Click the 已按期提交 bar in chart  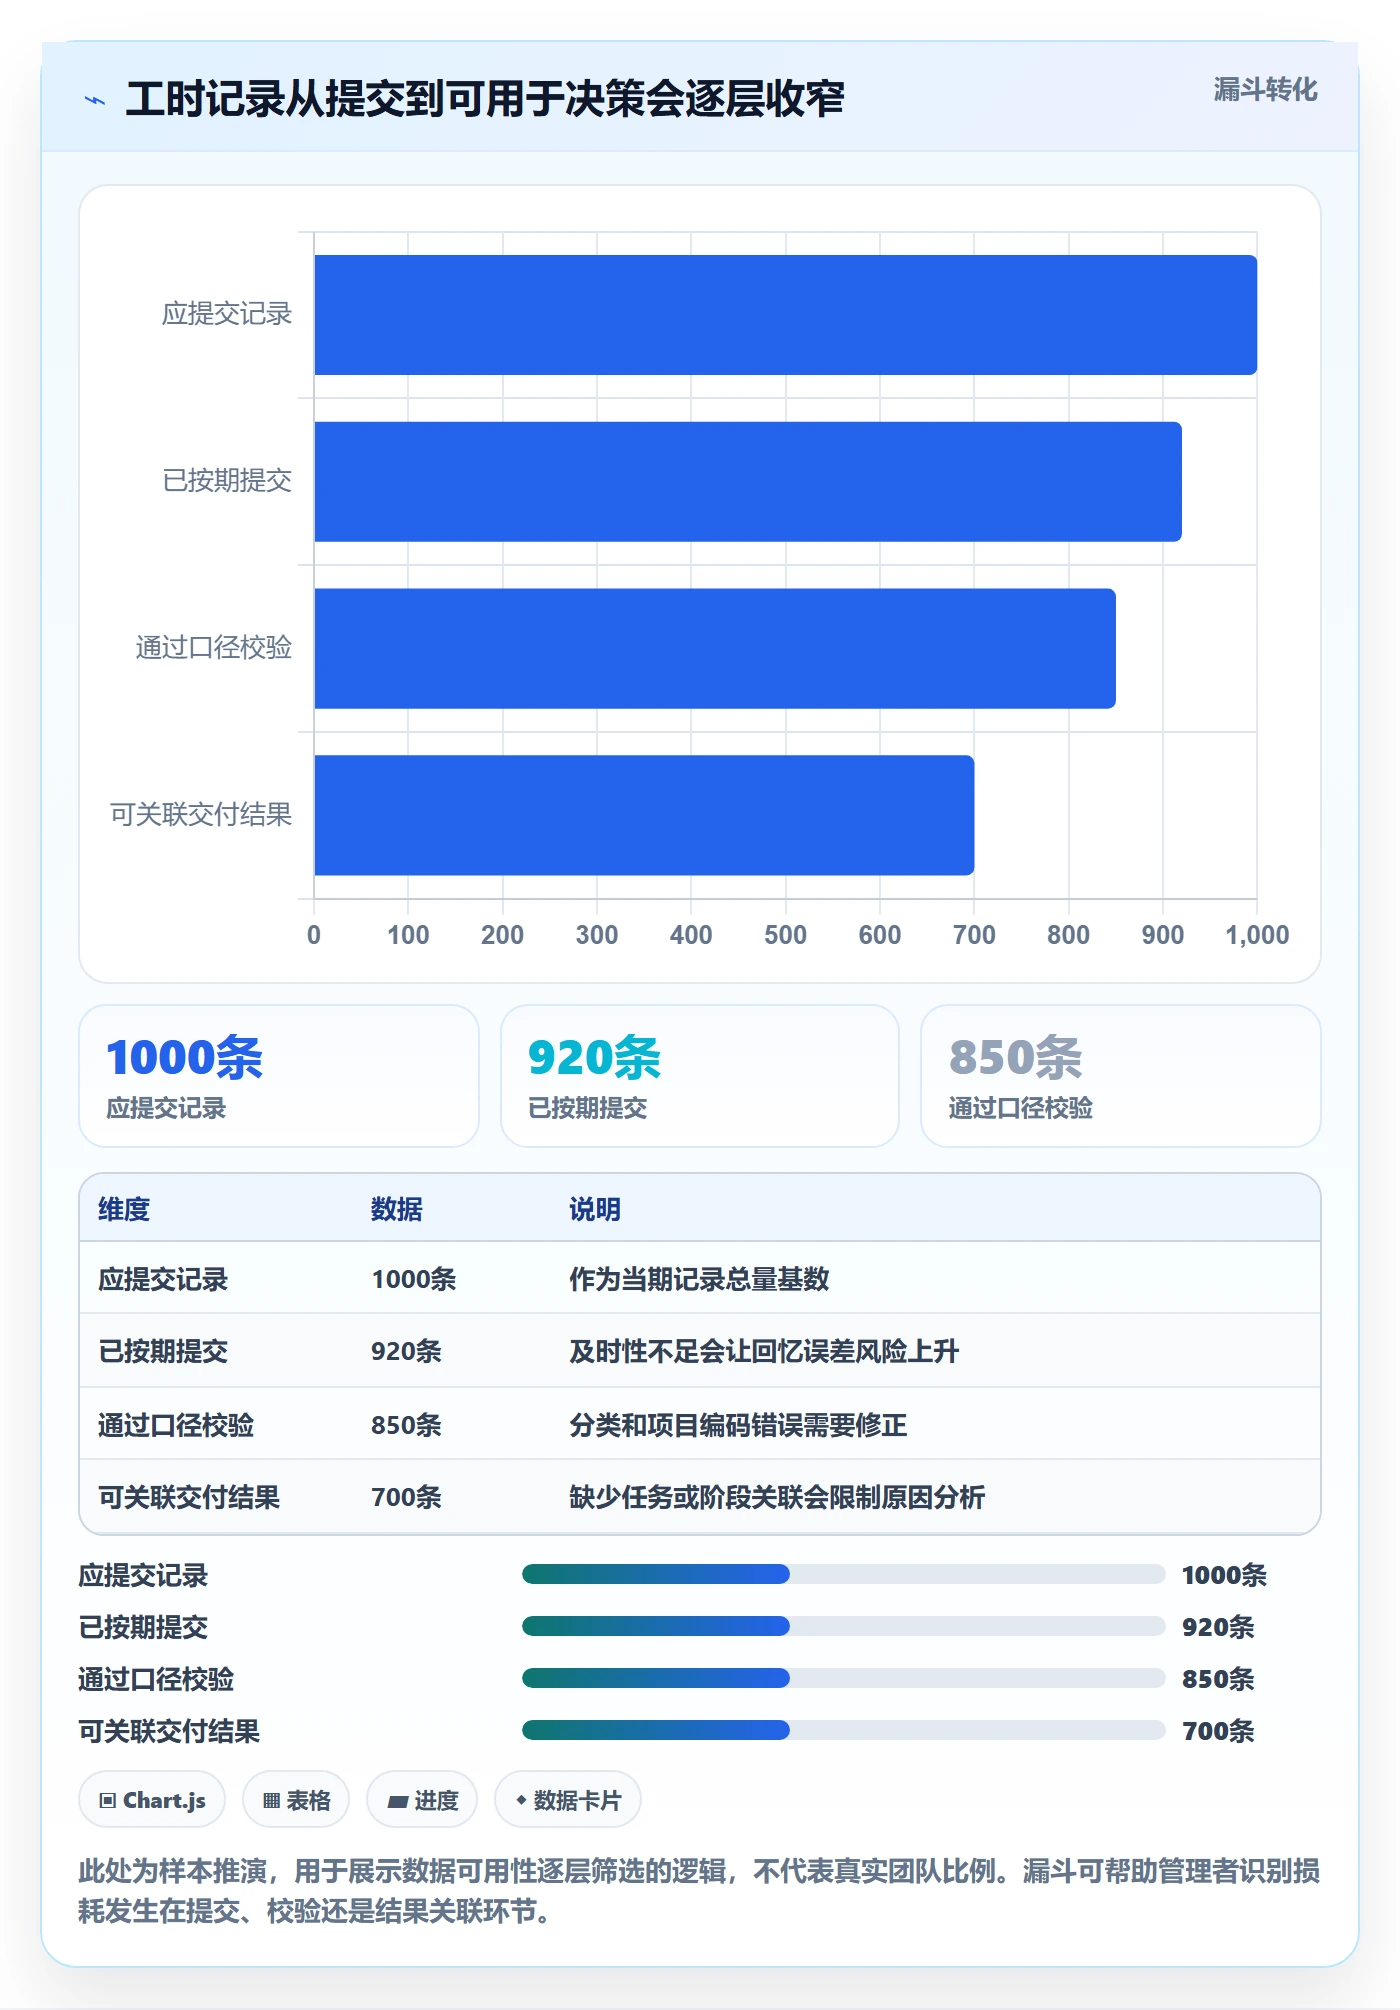pos(748,482)
